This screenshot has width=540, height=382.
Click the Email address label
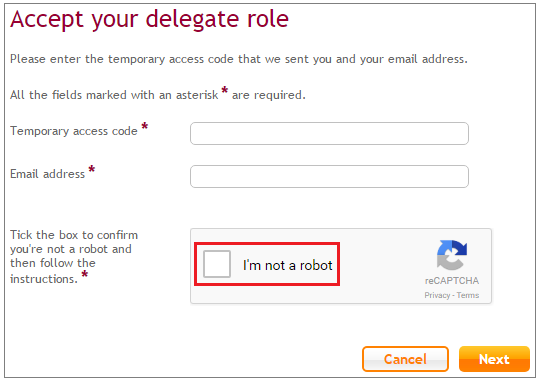48,174
